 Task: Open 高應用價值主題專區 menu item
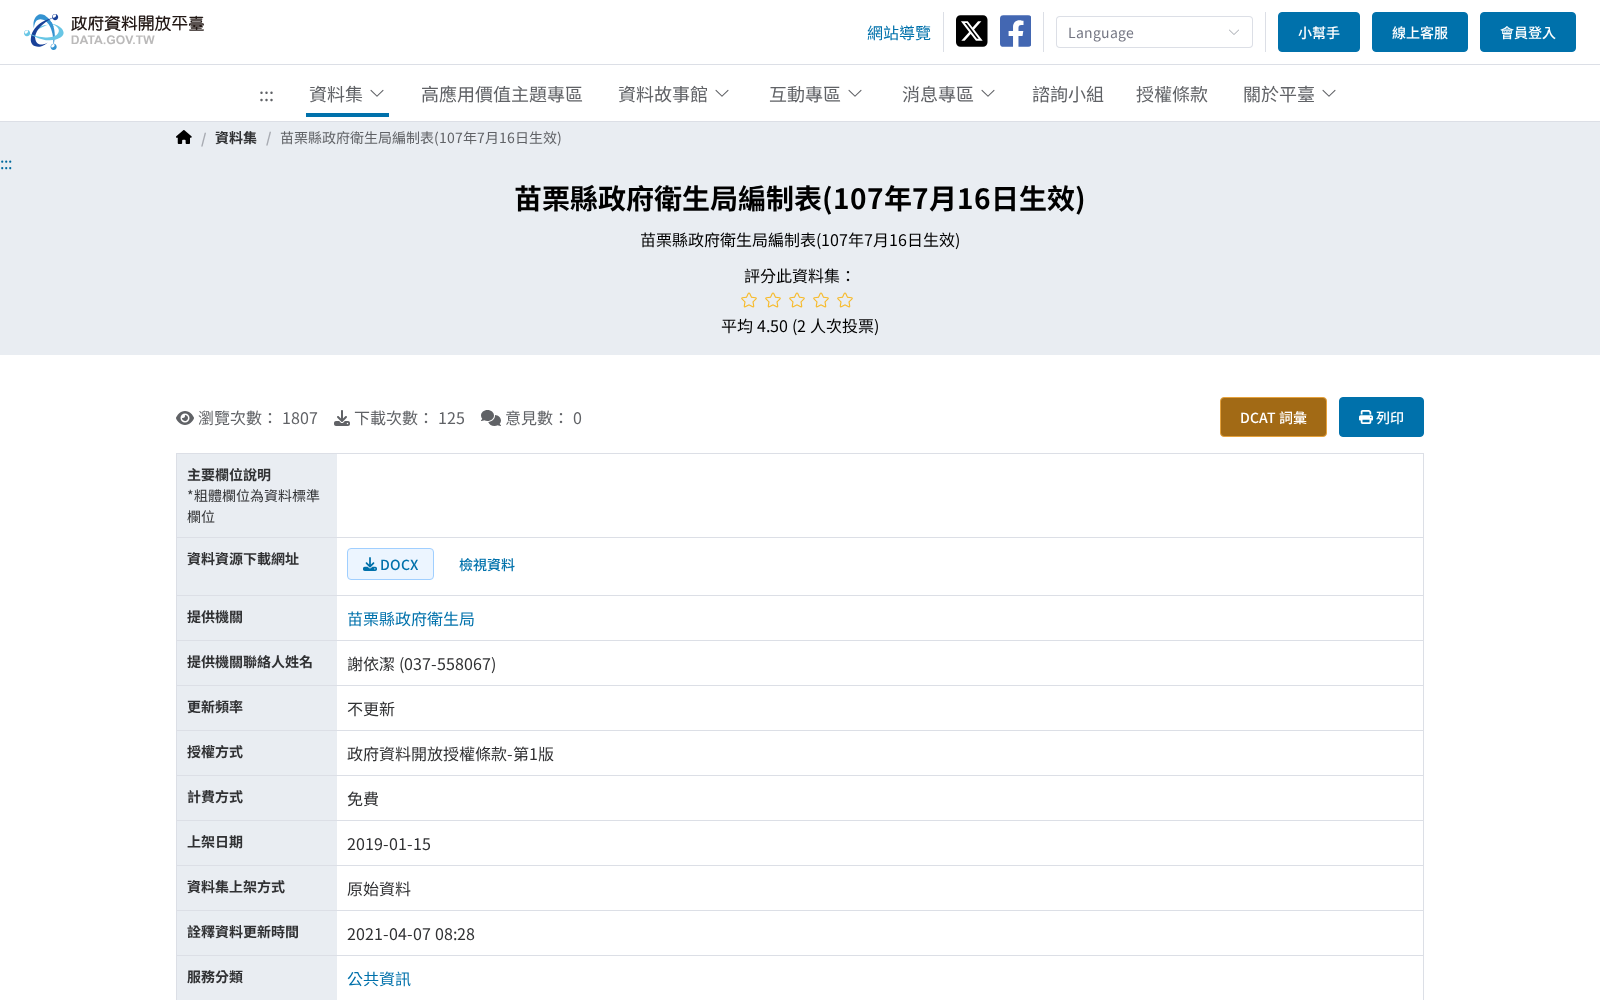pos(501,94)
